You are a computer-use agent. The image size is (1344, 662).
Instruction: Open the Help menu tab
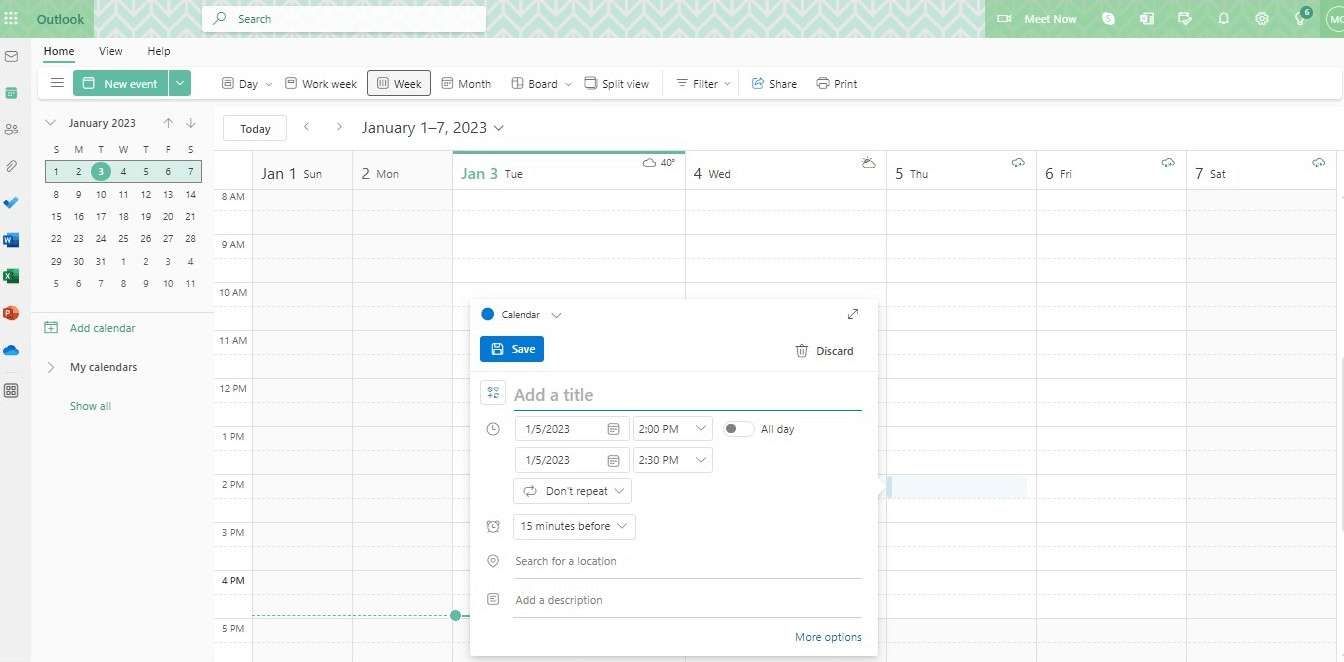tap(158, 51)
